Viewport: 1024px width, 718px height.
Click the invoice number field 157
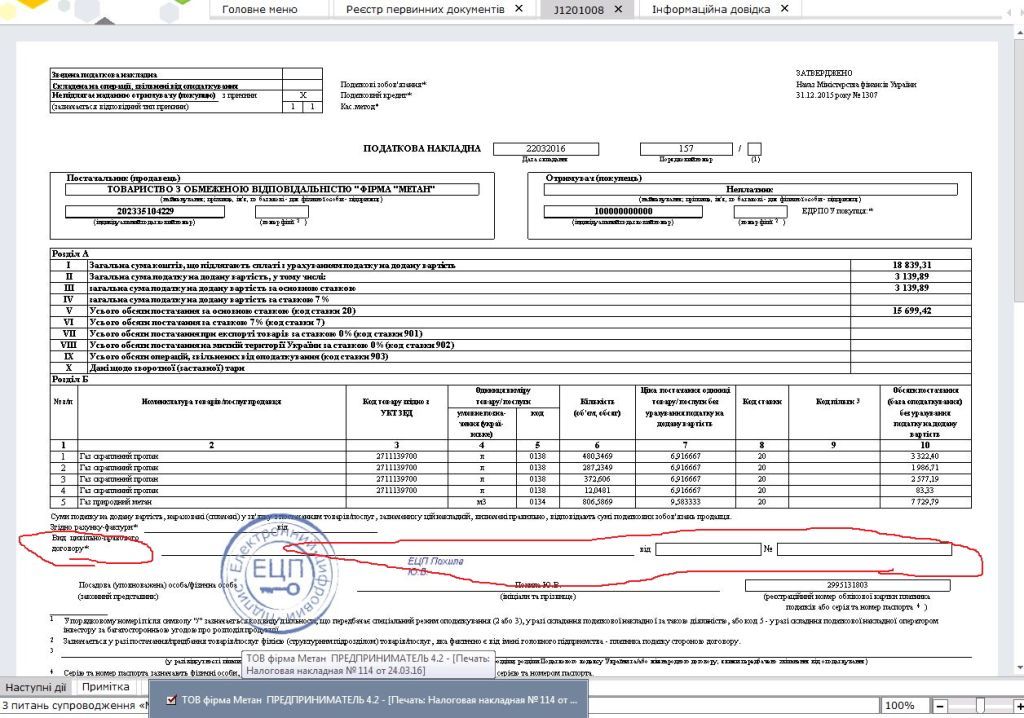[x=686, y=149]
